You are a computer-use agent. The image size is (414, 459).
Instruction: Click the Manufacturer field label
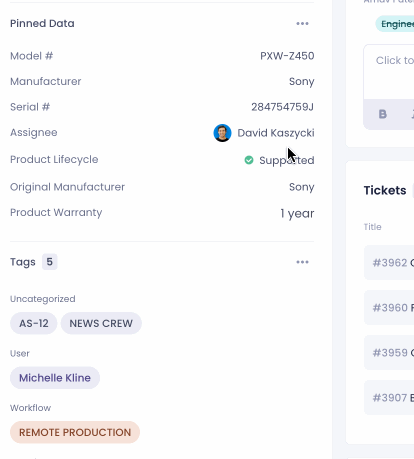pyautogui.click(x=46, y=82)
